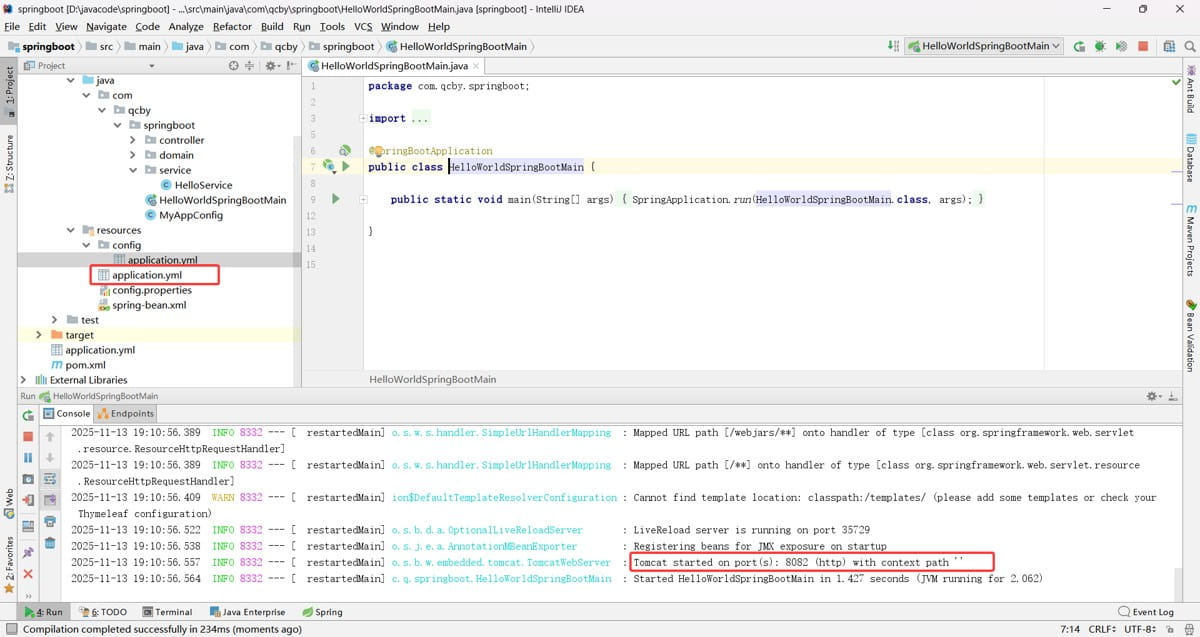Viewport: 1200px width, 637px height.
Task: Switch to the Endpoints tab
Action: tap(126, 413)
